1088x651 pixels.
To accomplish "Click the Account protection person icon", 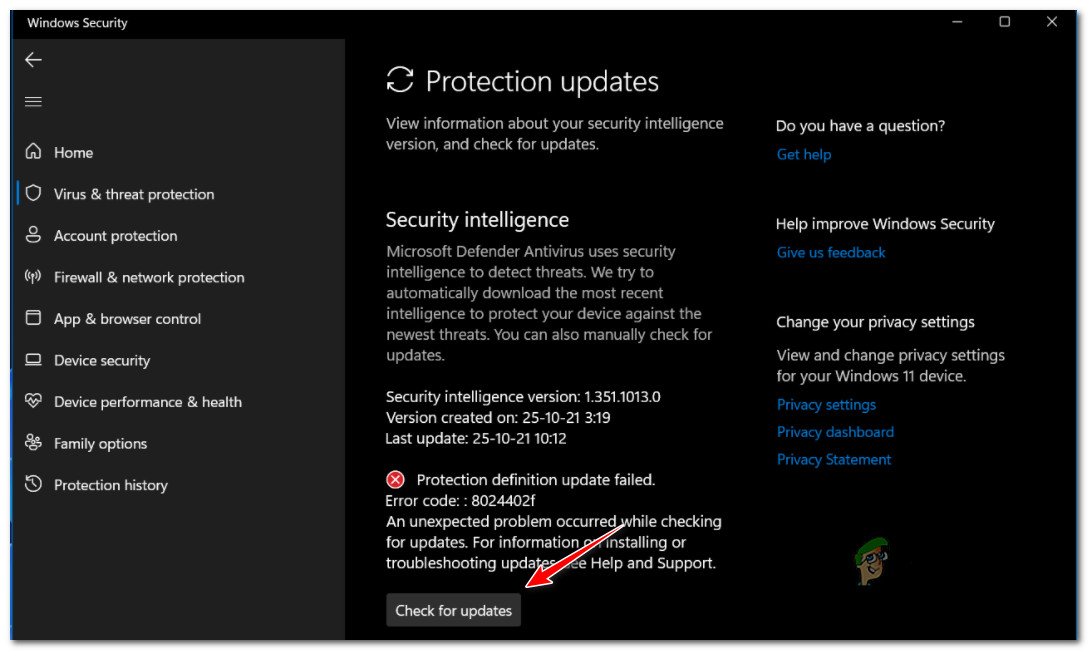I will [x=34, y=236].
